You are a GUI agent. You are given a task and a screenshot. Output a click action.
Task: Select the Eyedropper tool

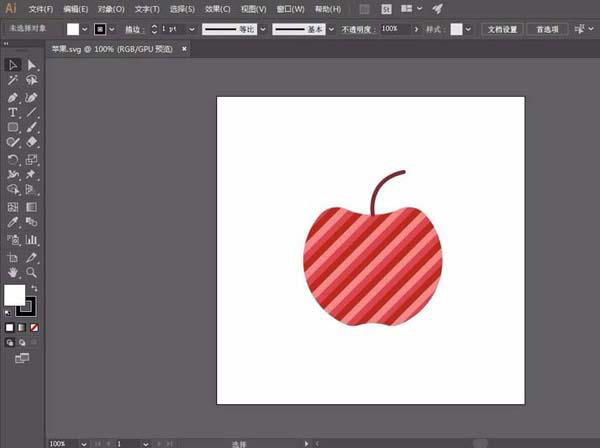tap(13, 222)
